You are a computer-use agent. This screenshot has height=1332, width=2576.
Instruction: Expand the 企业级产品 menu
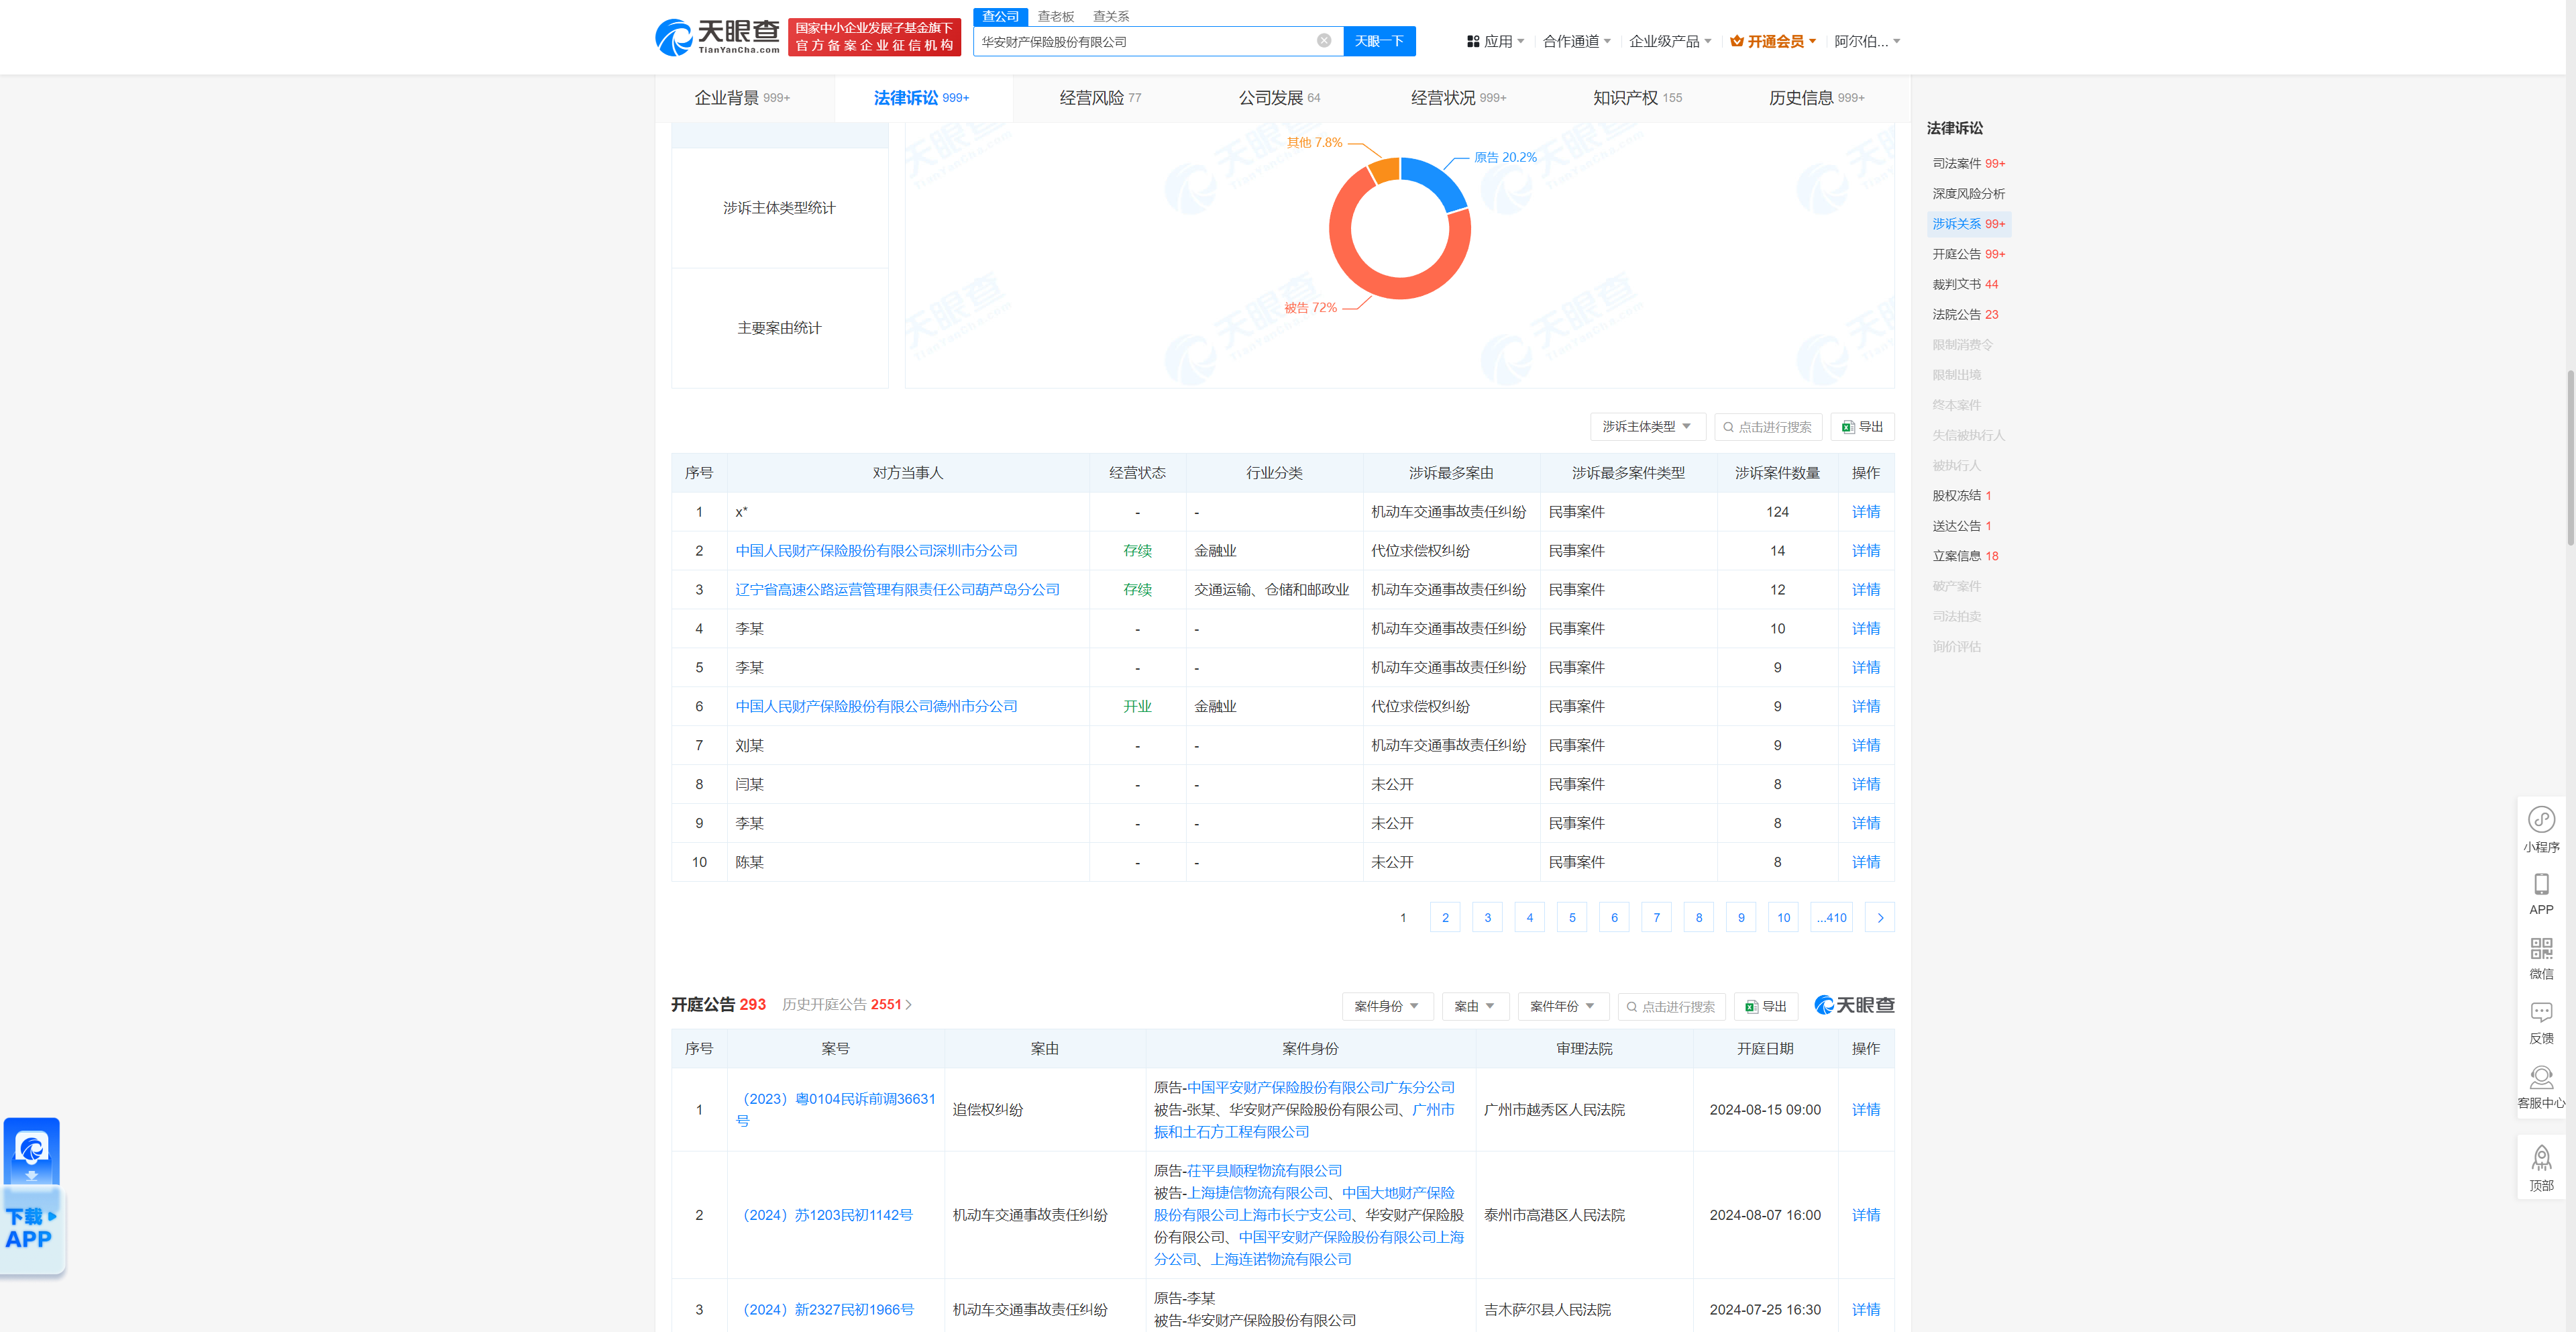point(1670,41)
